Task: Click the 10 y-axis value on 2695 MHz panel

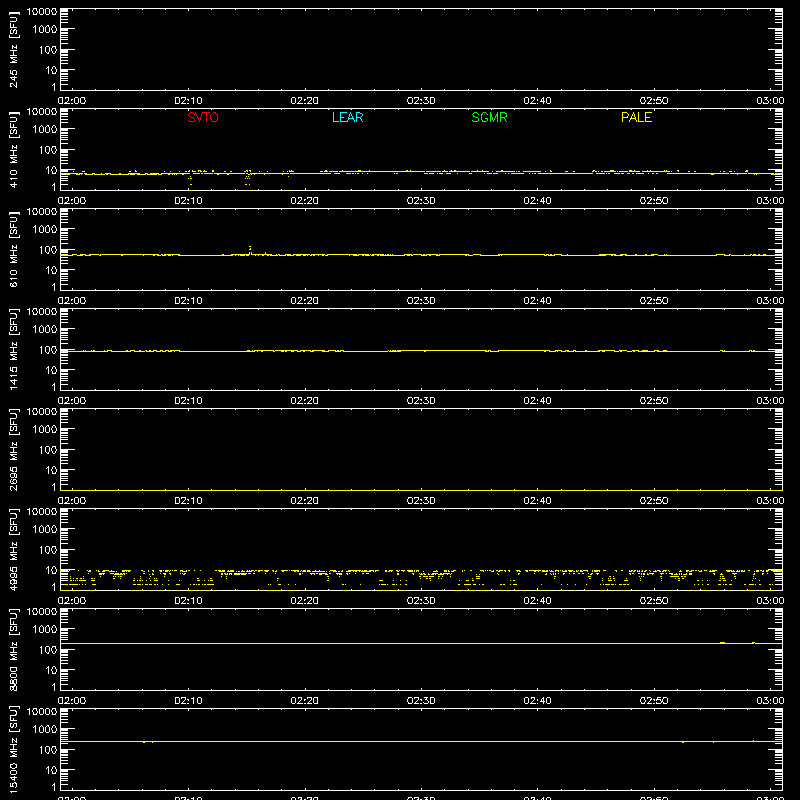Action: [x=52, y=470]
